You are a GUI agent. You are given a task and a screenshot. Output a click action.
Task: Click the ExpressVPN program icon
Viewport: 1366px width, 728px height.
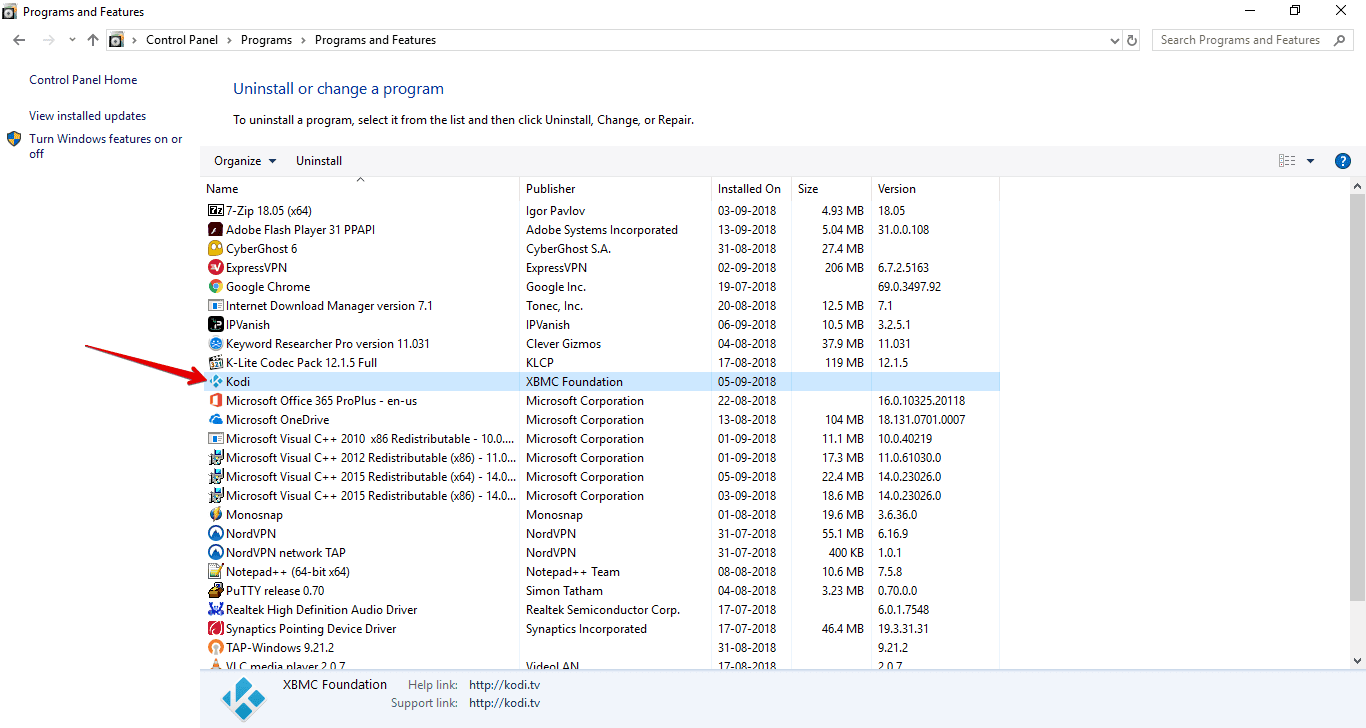[215, 268]
